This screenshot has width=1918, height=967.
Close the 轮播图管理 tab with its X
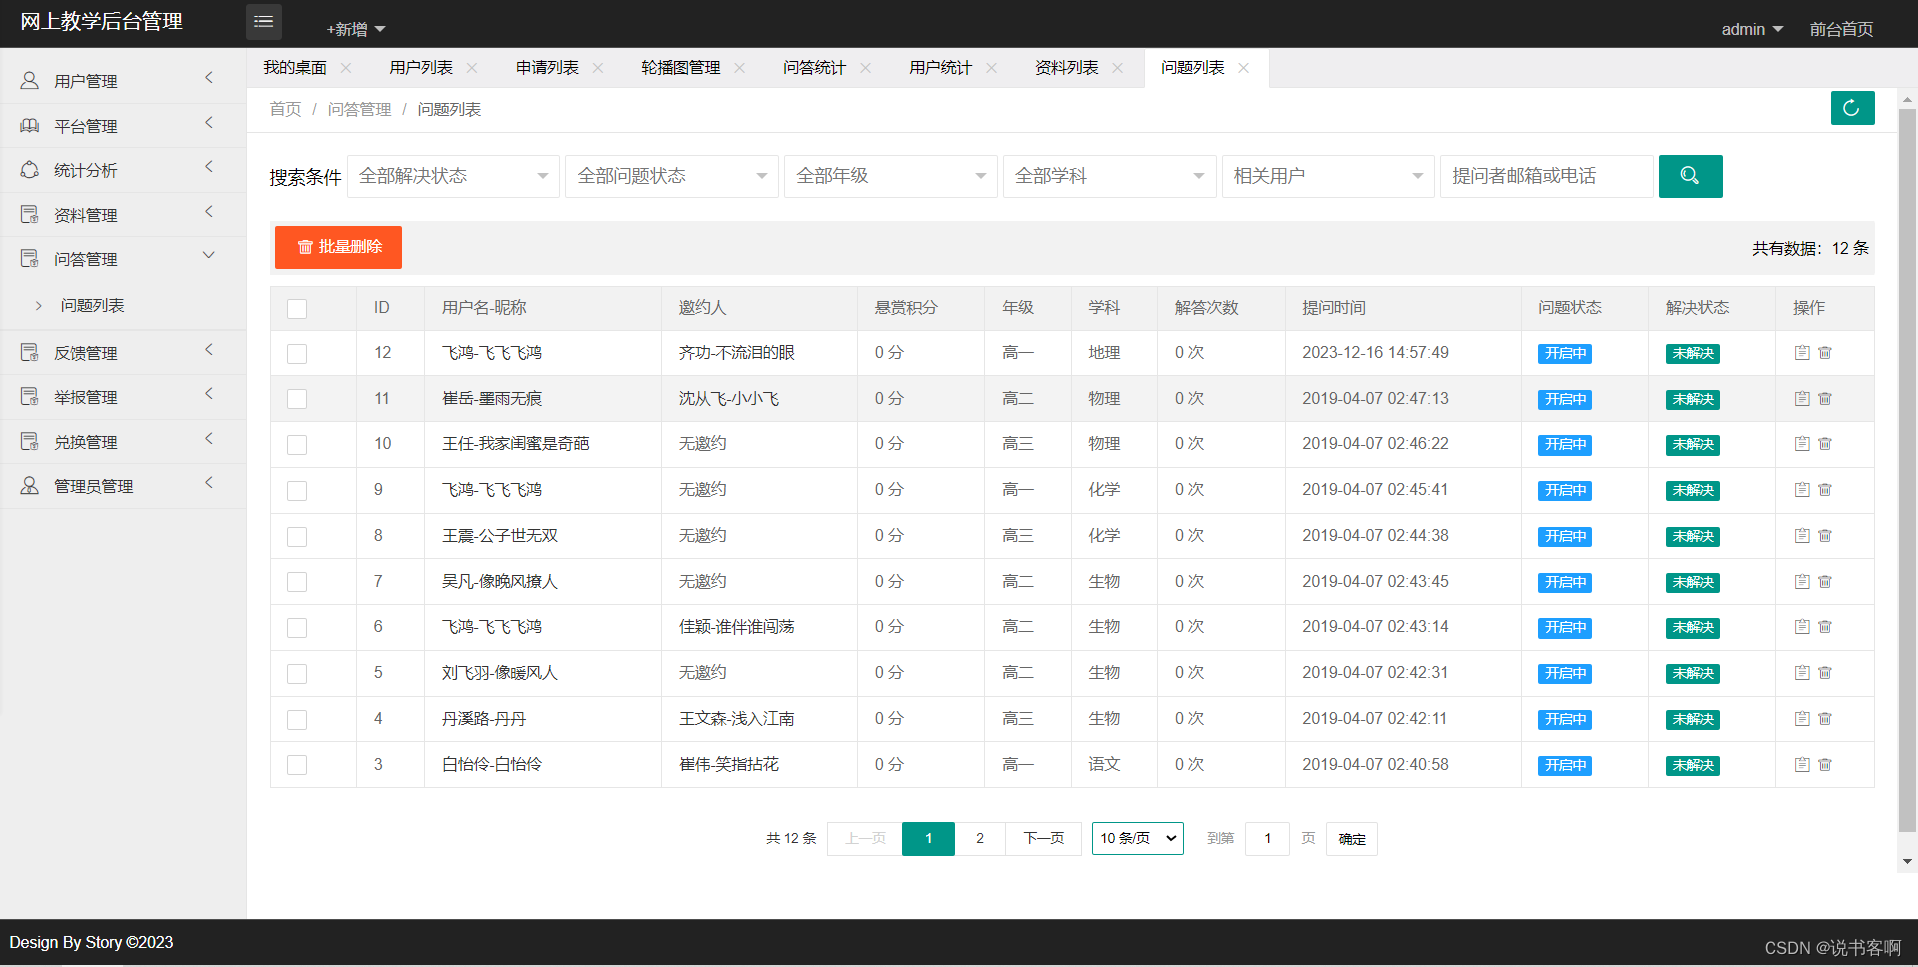(x=740, y=68)
